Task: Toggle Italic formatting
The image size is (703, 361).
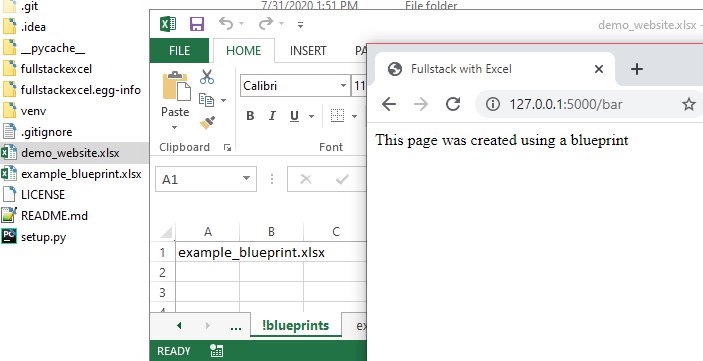Action: (272, 116)
